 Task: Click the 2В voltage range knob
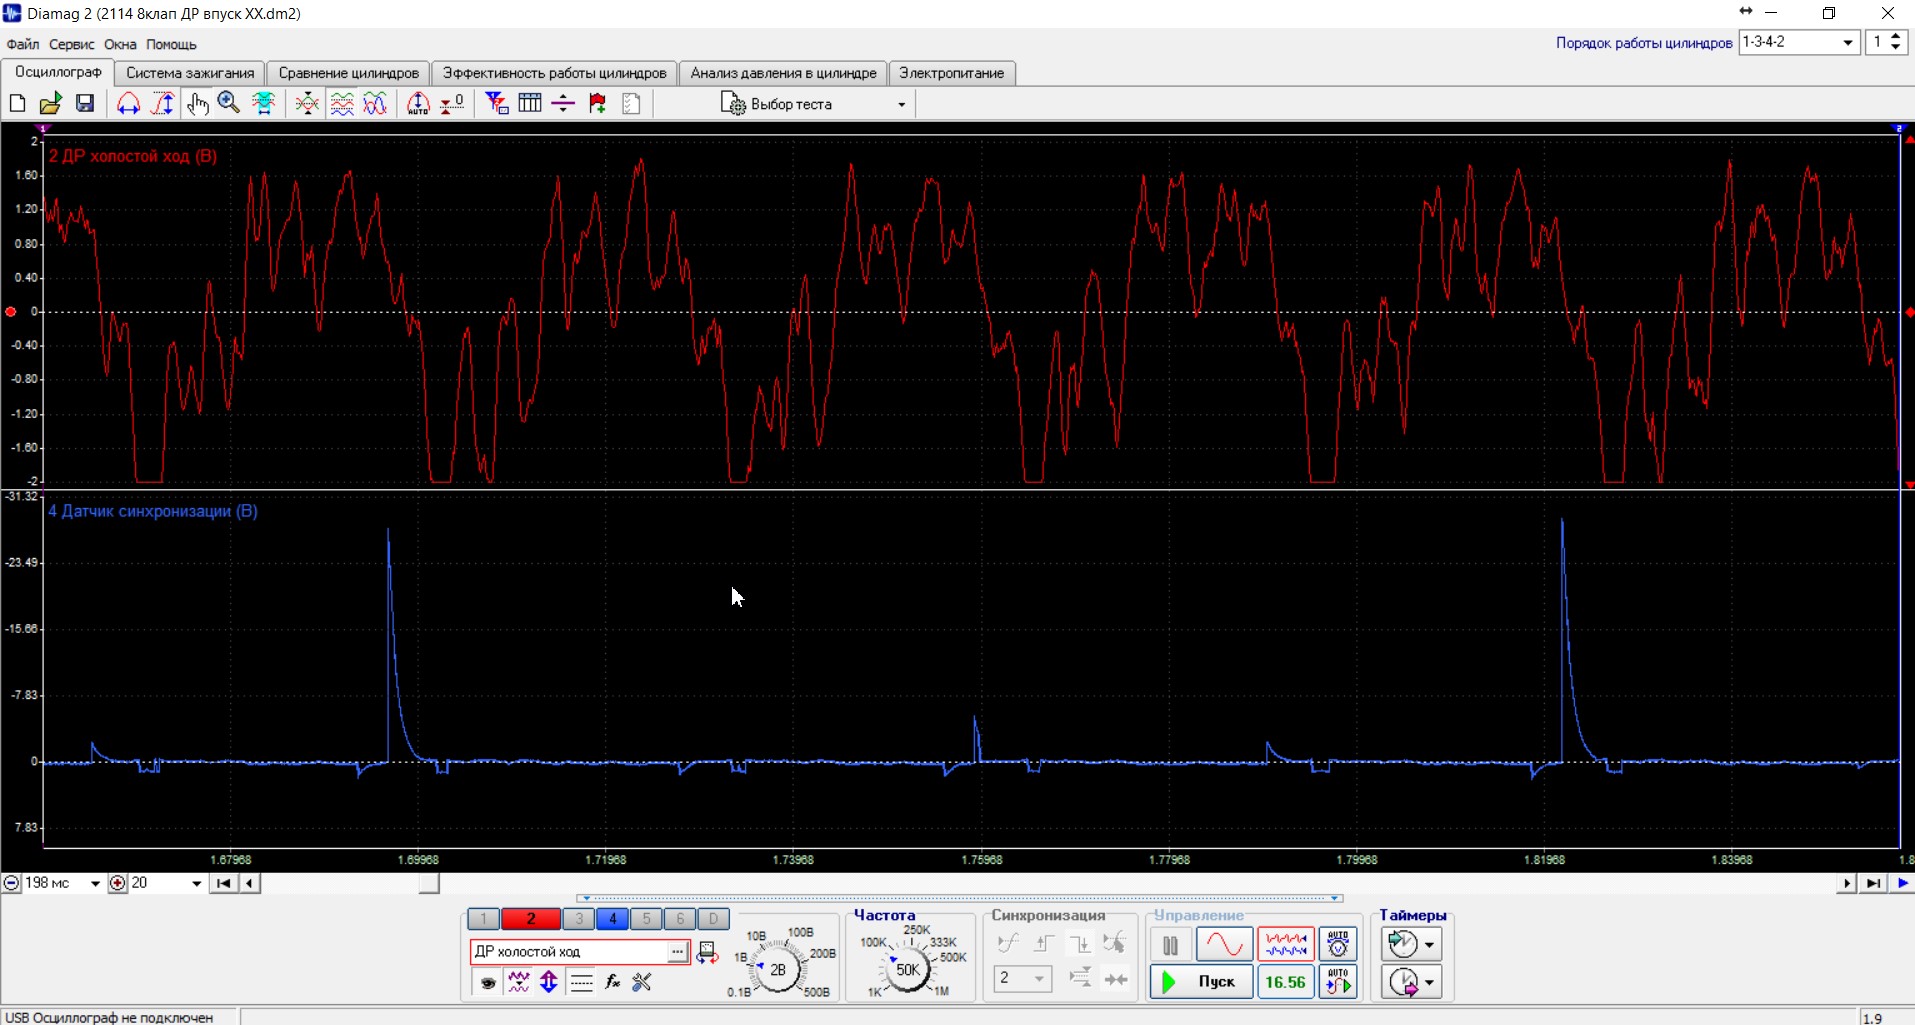coord(777,969)
